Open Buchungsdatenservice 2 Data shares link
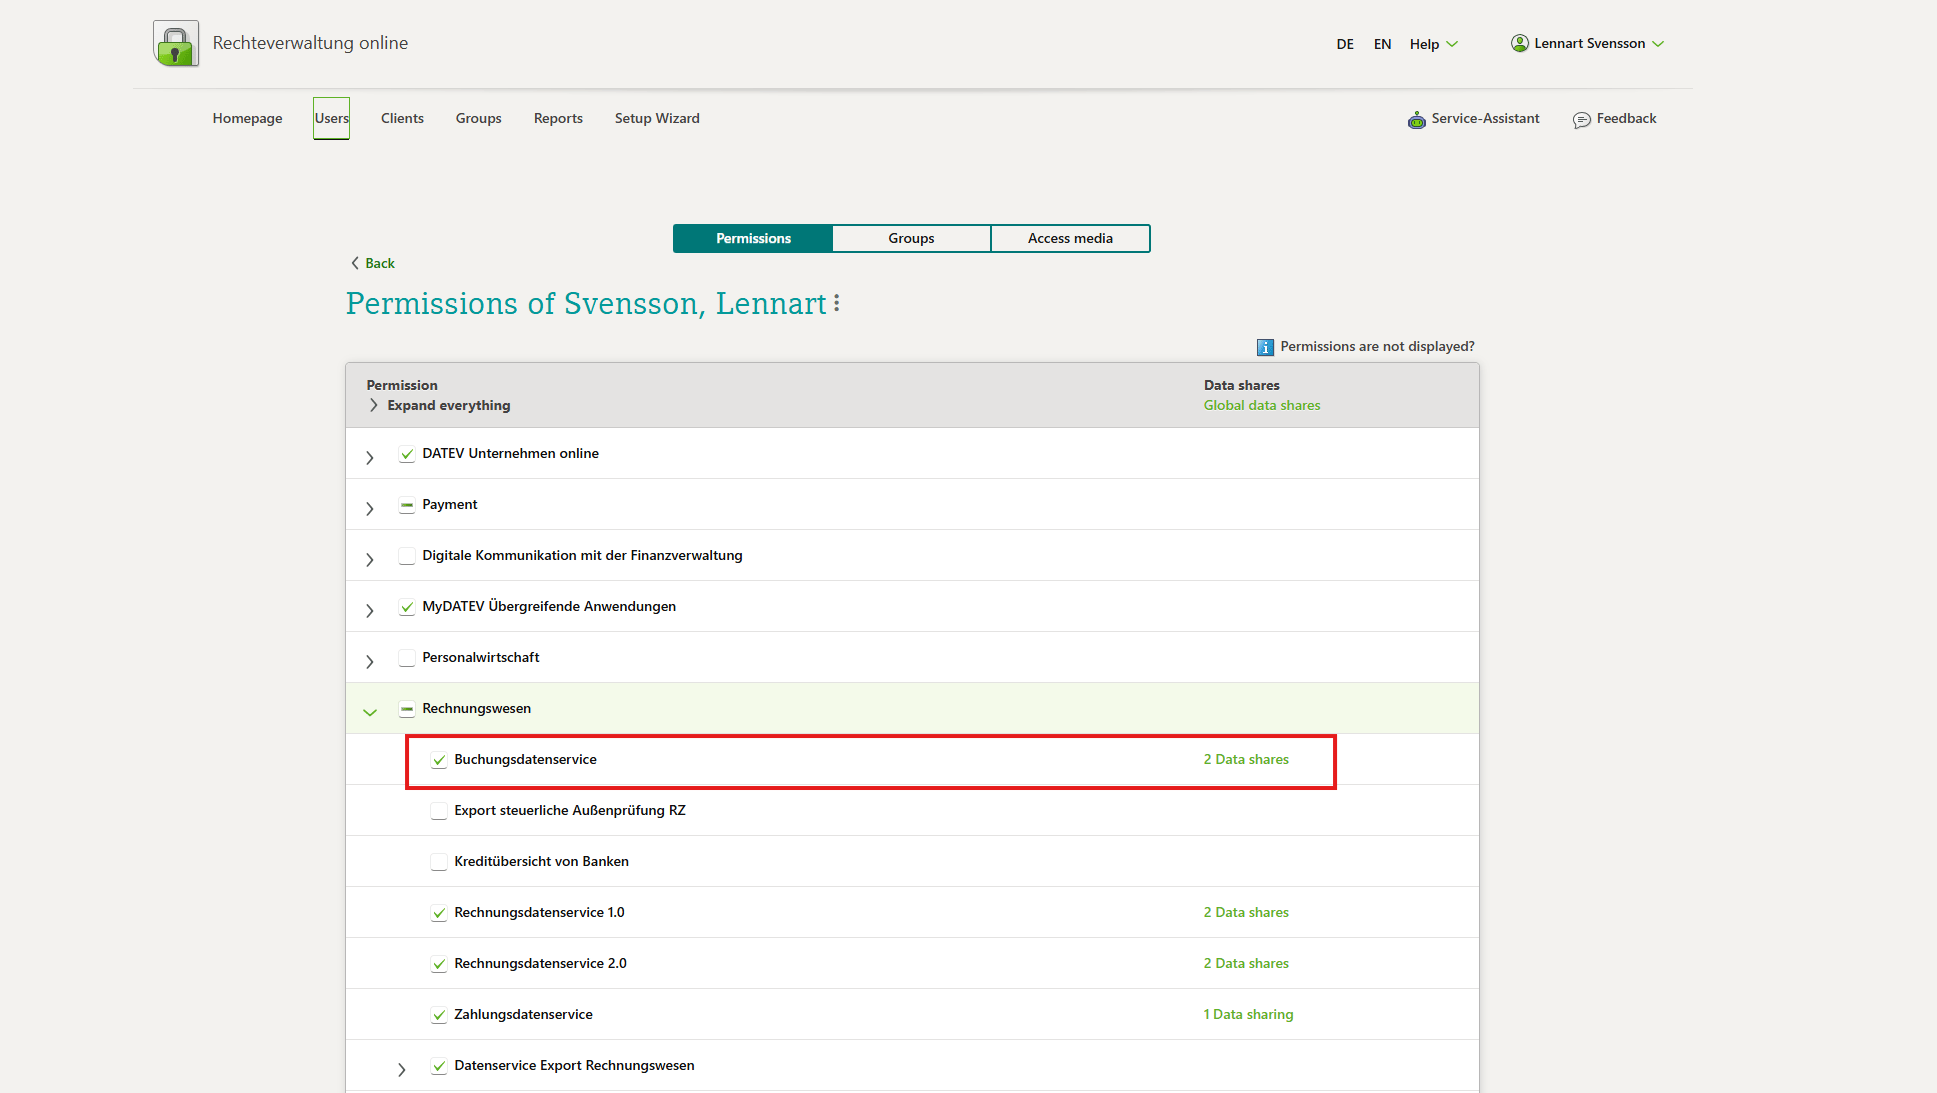 [x=1246, y=759]
